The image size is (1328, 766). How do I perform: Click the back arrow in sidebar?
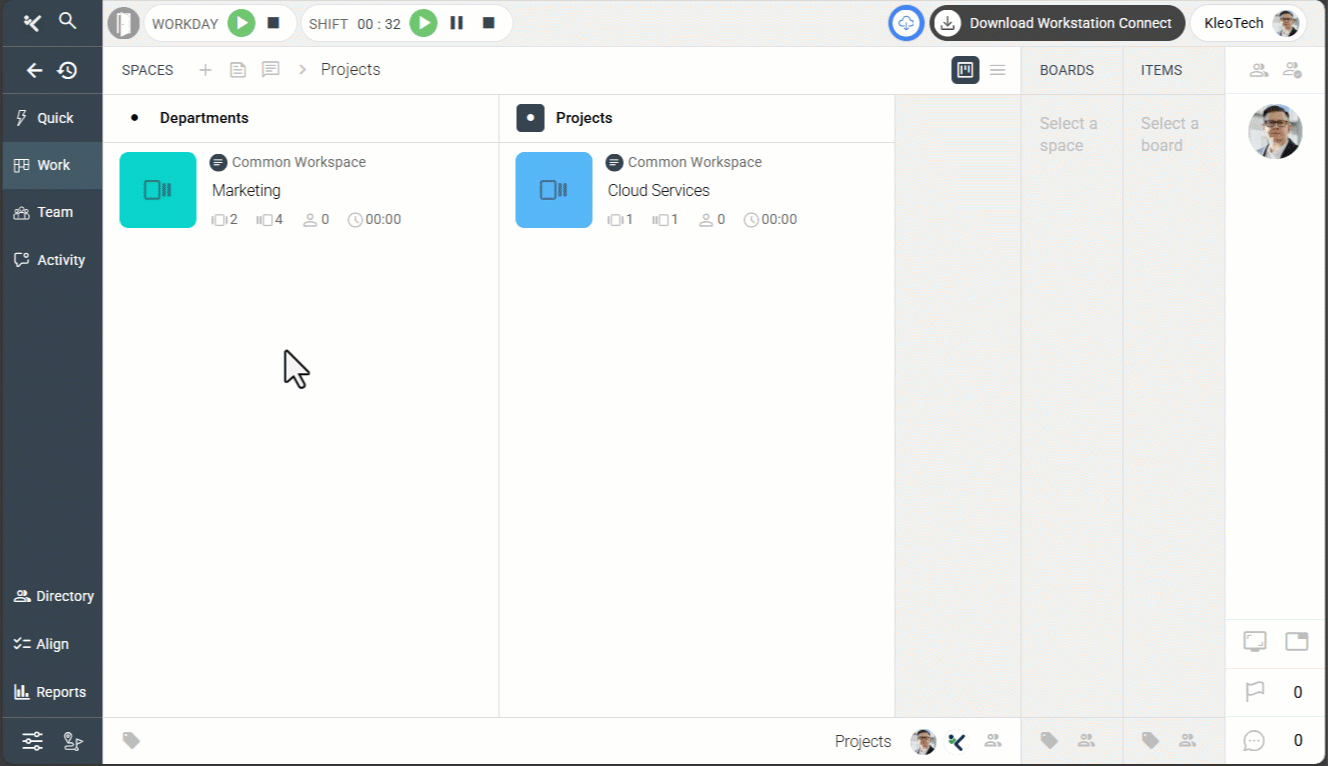[x=34, y=70]
